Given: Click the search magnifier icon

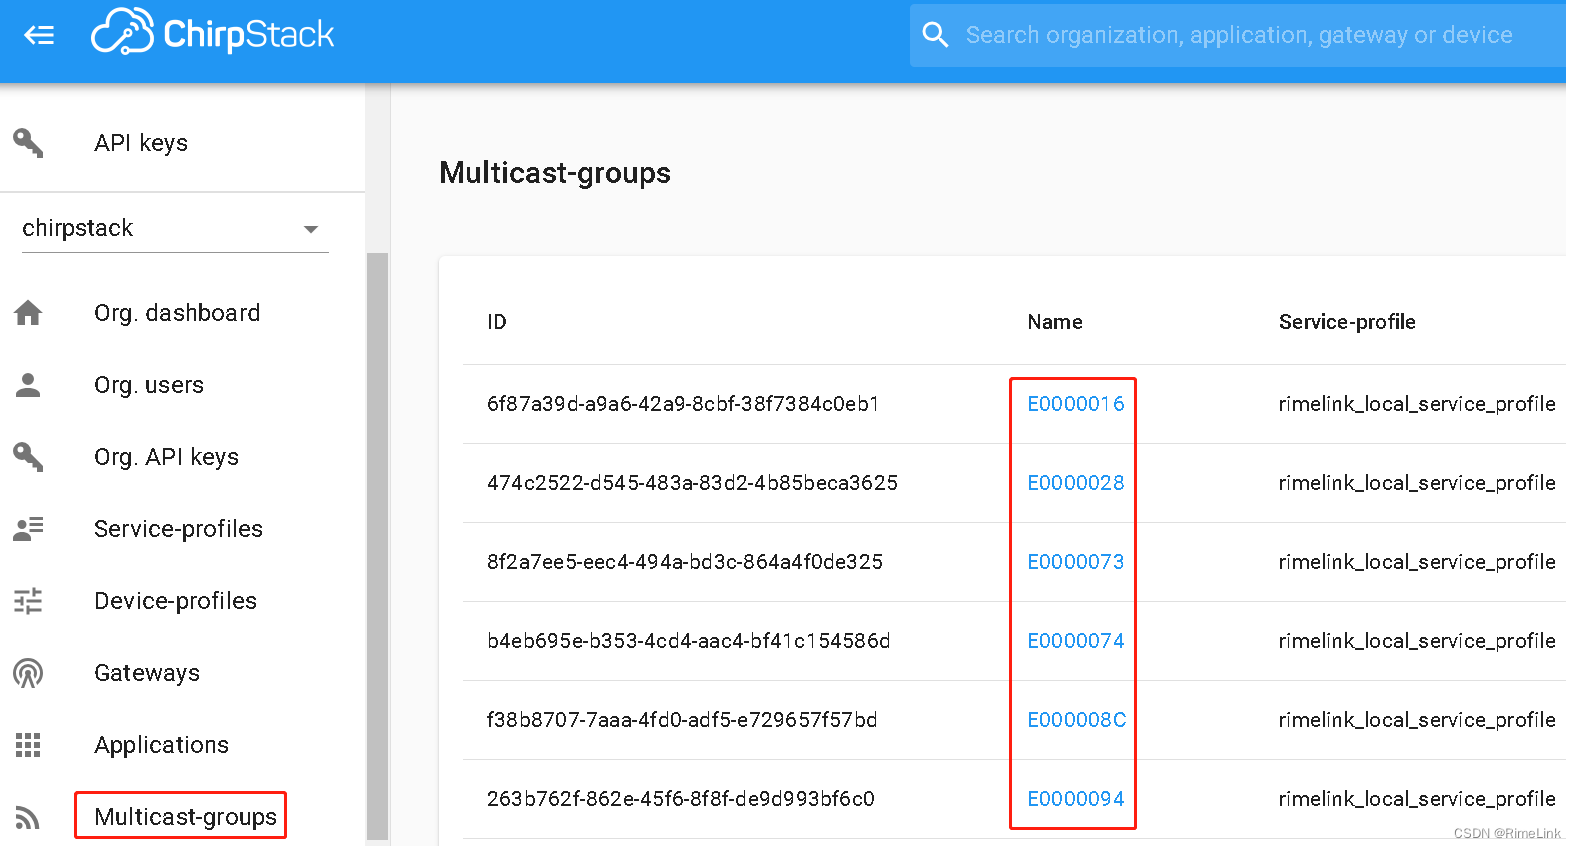Looking at the screenshot, I should pos(935,35).
